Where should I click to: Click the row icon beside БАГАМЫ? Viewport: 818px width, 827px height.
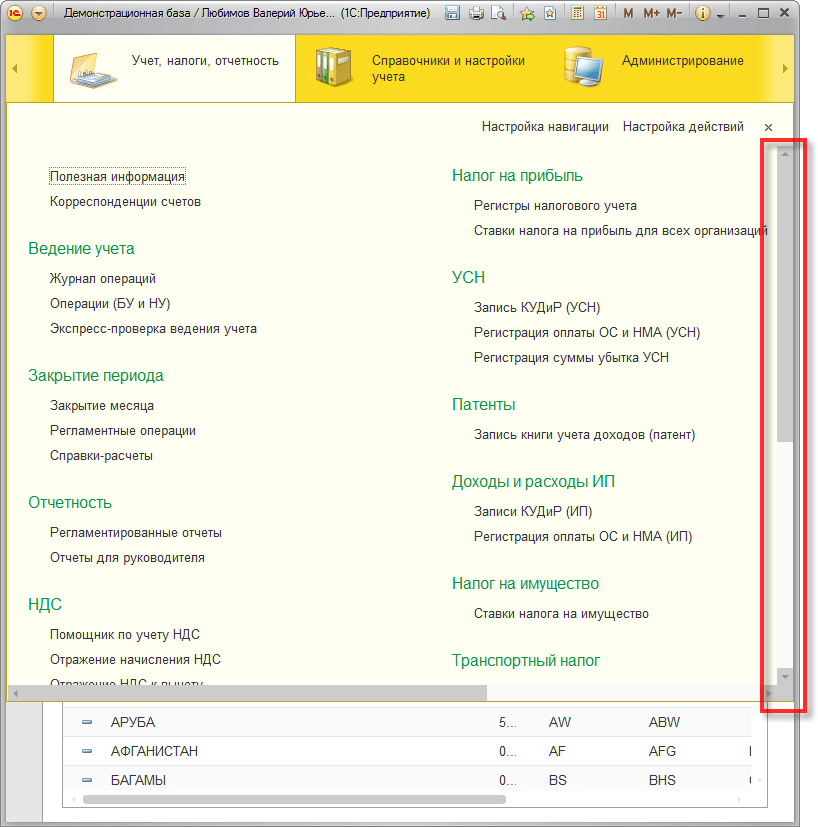[x=87, y=780]
